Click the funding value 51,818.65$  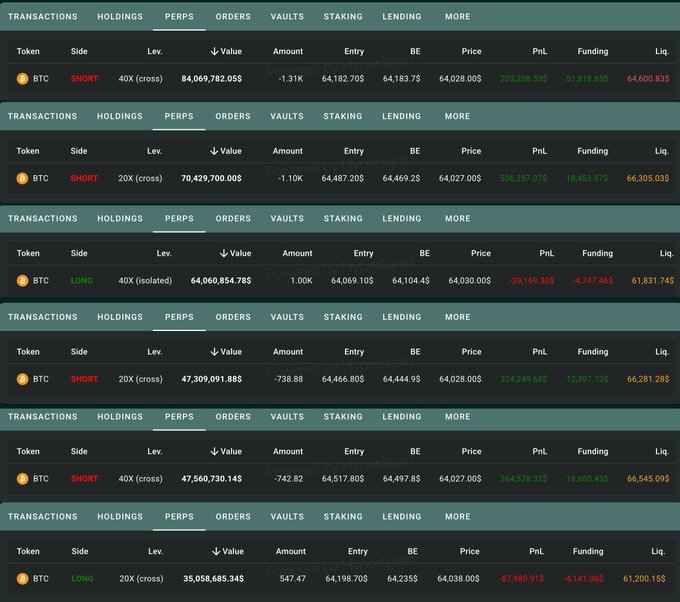(587, 79)
